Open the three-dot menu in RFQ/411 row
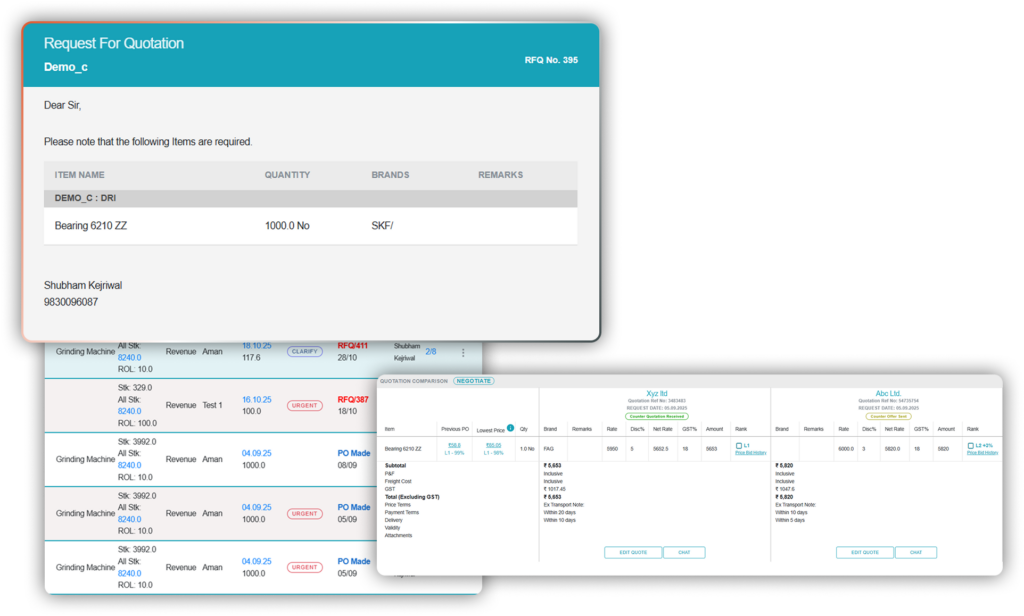 [463, 352]
